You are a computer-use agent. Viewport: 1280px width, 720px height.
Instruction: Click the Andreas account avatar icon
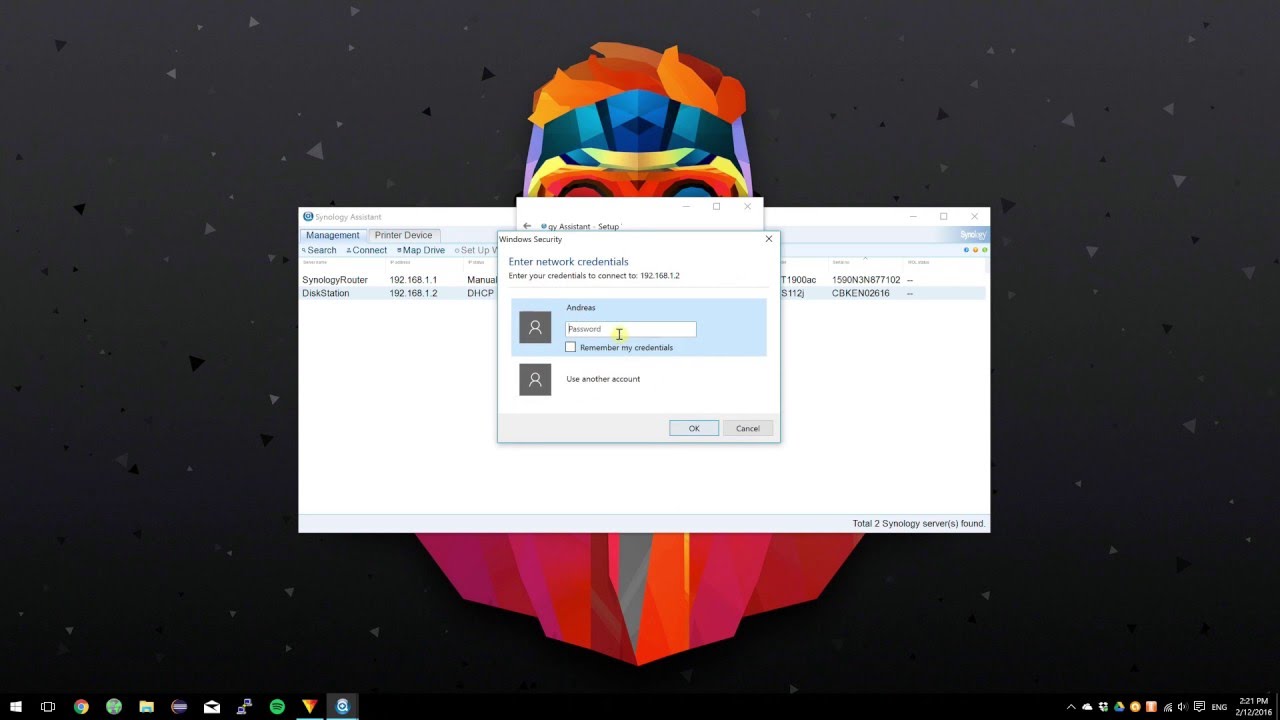(535, 327)
